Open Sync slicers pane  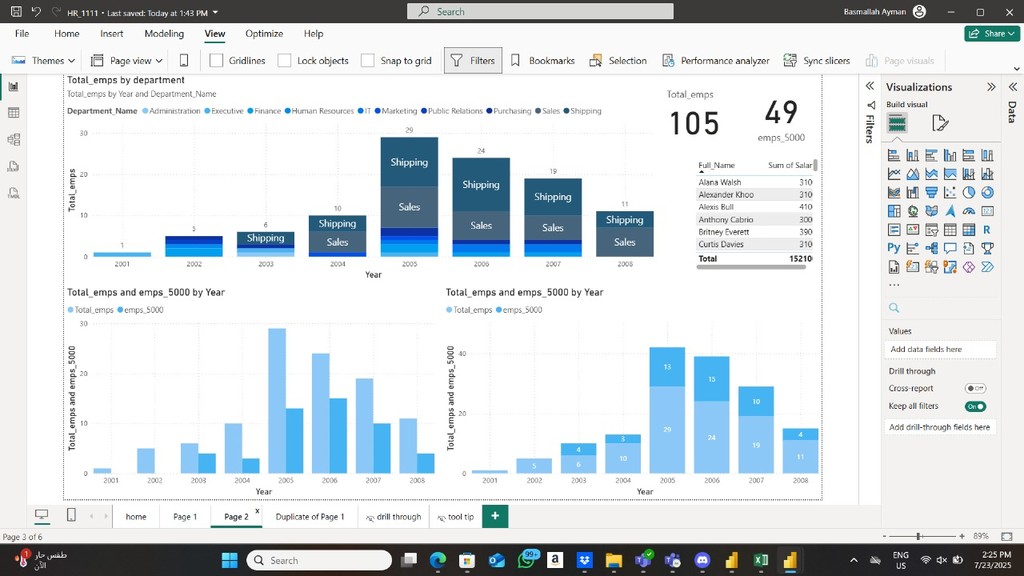pyautogui.click(x=790, y=60)
